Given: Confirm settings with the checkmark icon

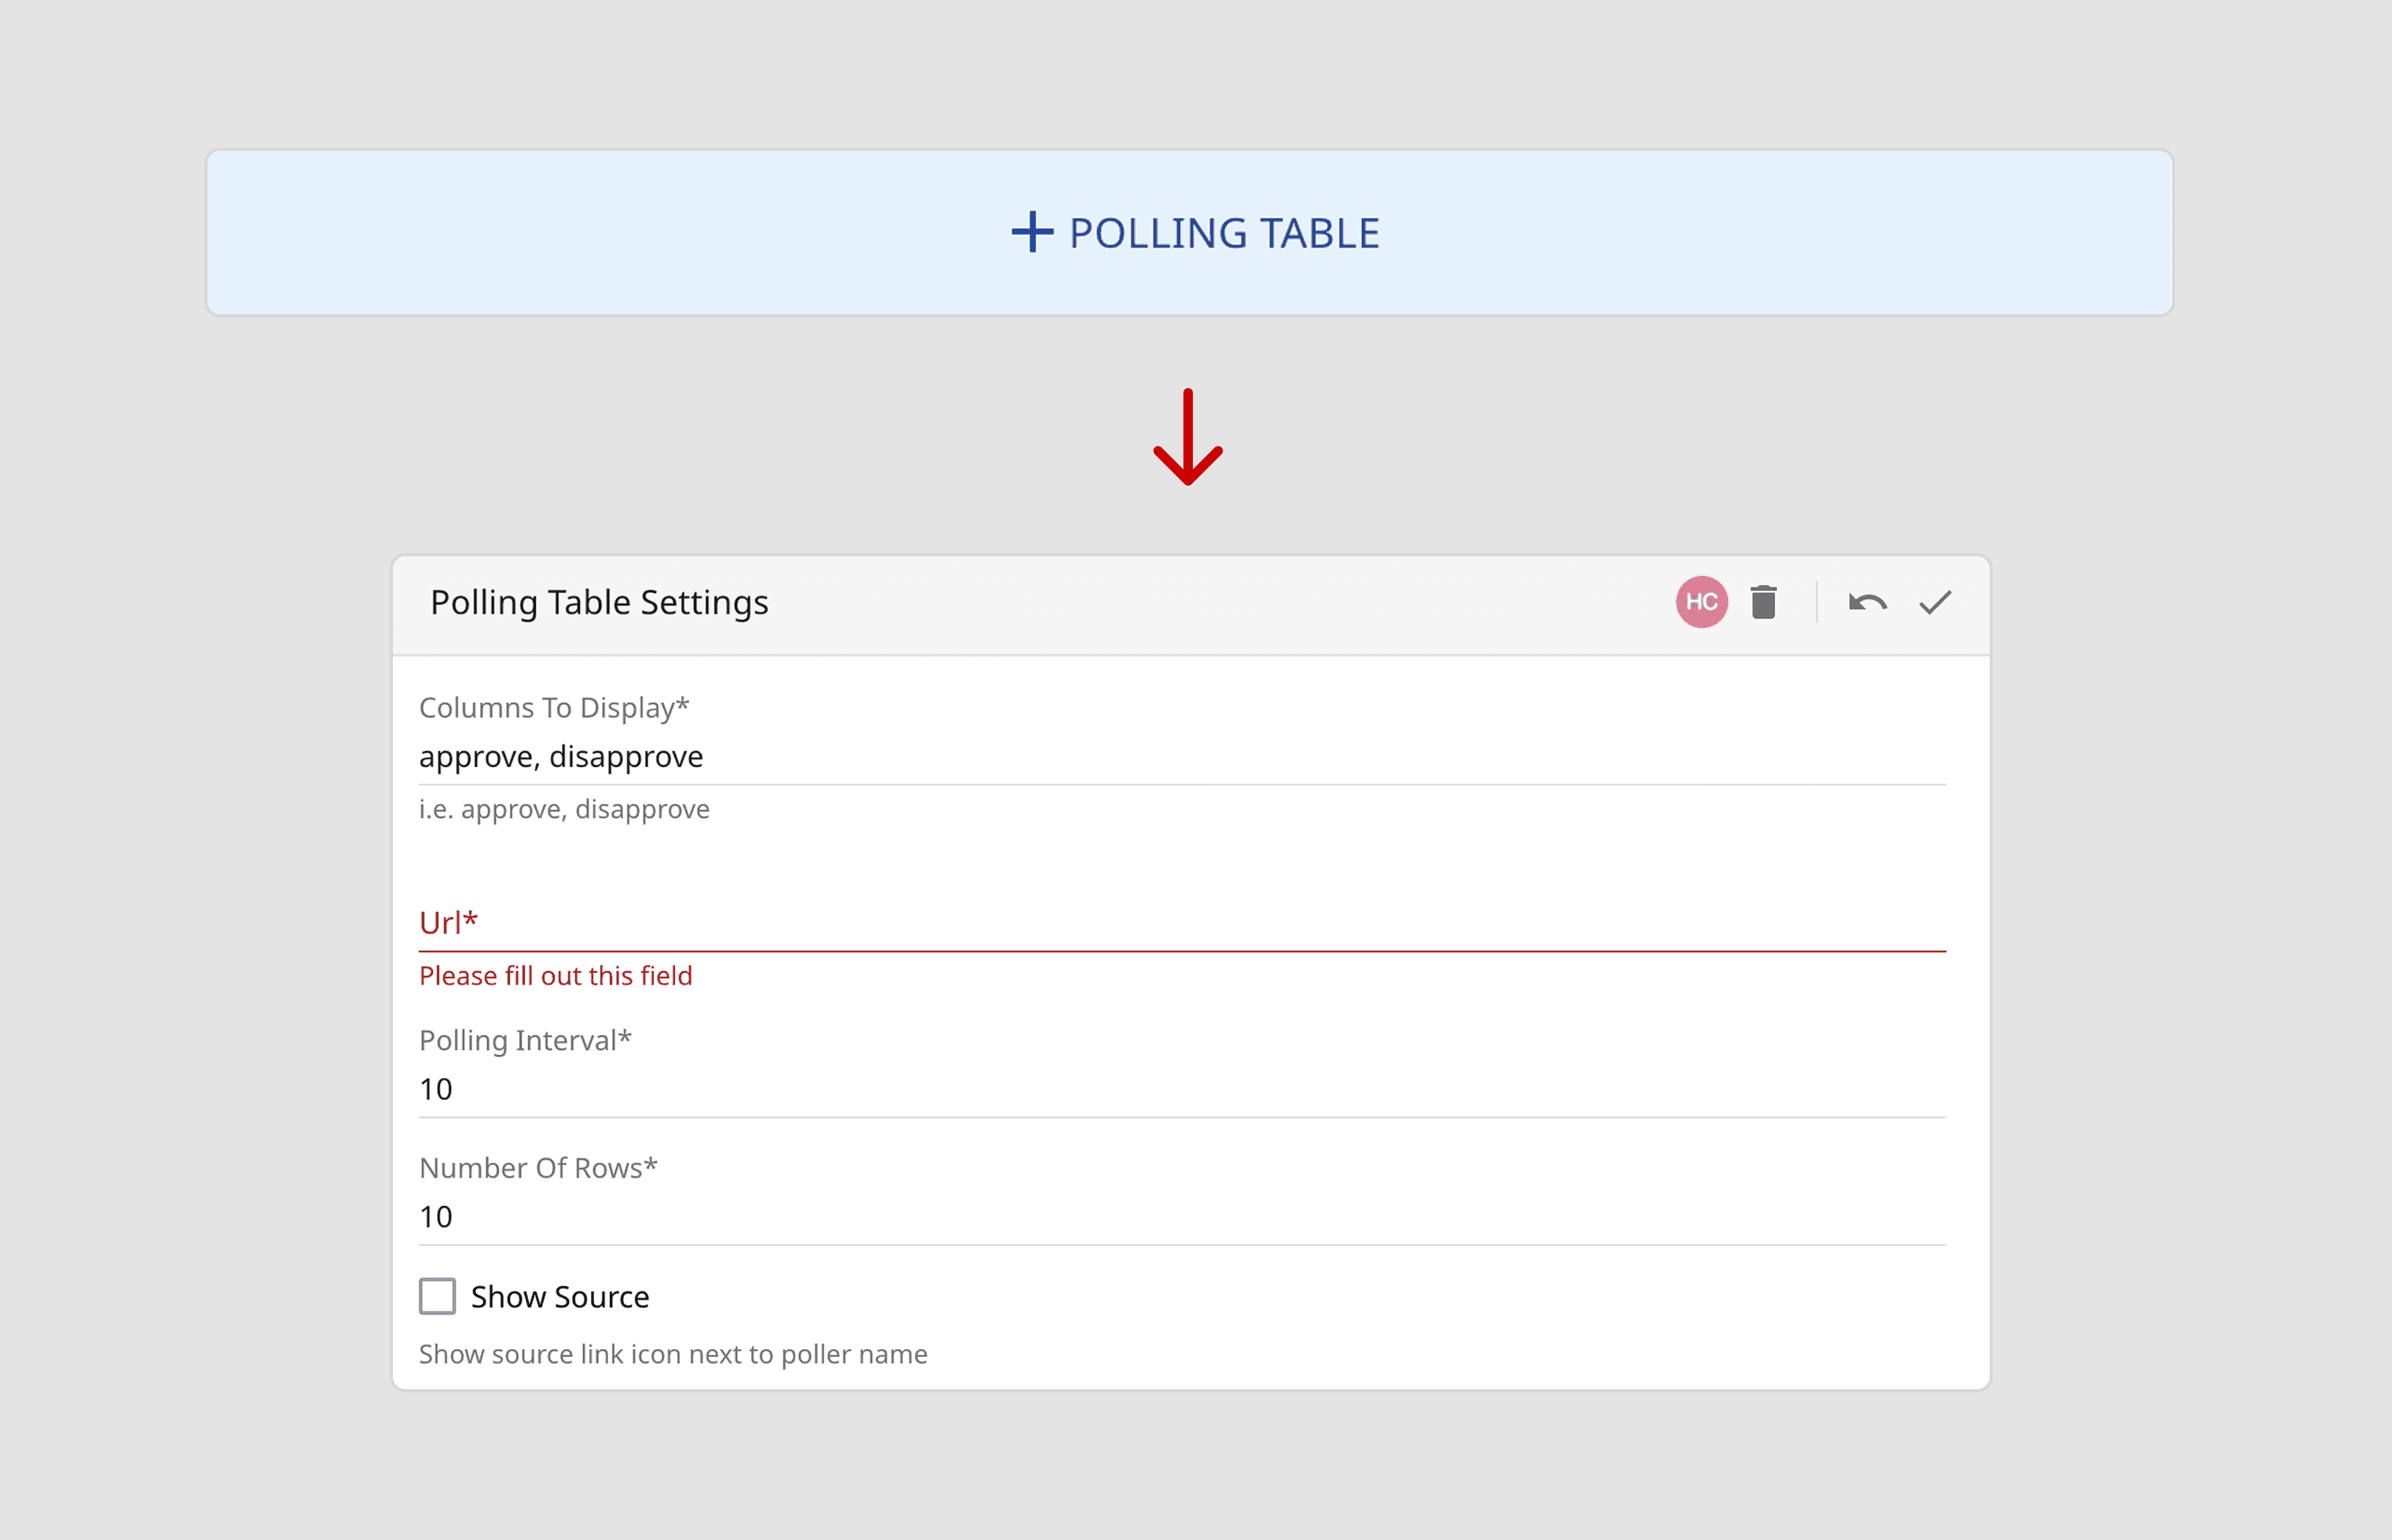Looking at the screenshot, I should 1935,602.
